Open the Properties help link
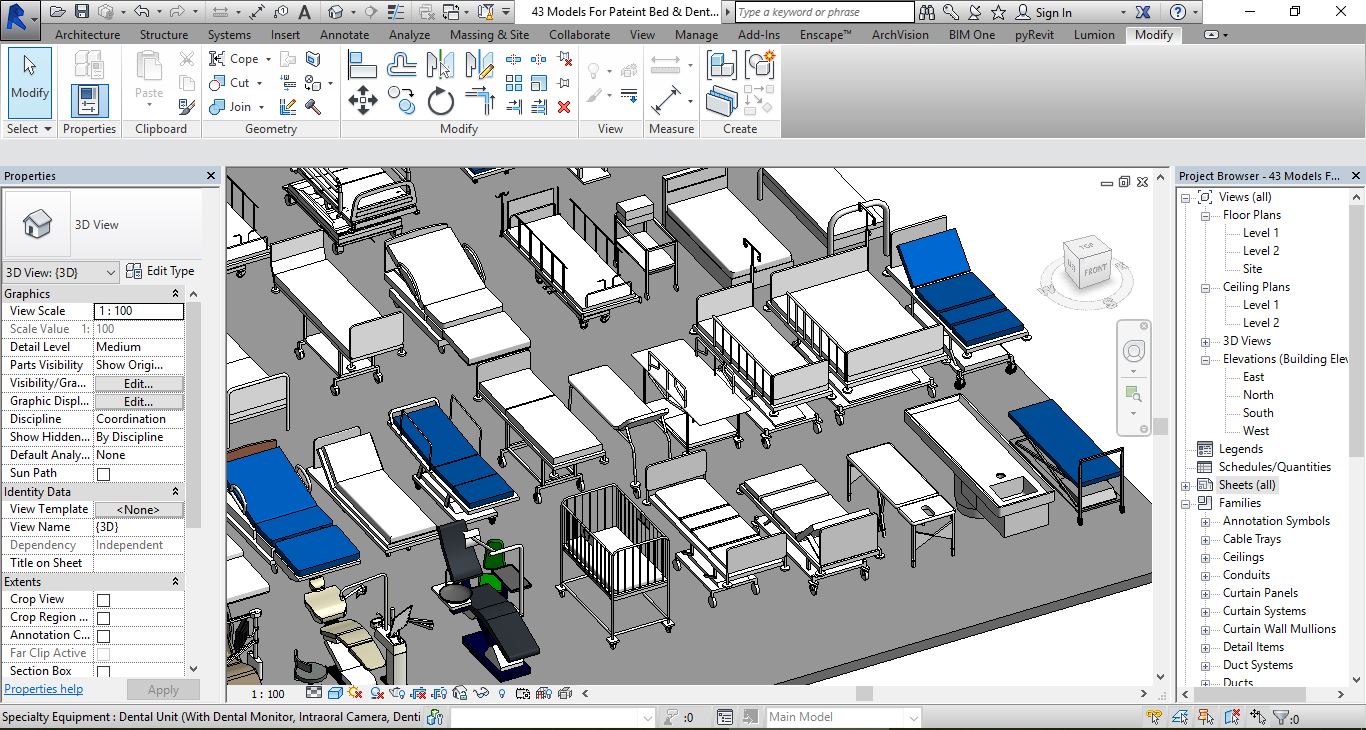 click(x=44, y=689)
